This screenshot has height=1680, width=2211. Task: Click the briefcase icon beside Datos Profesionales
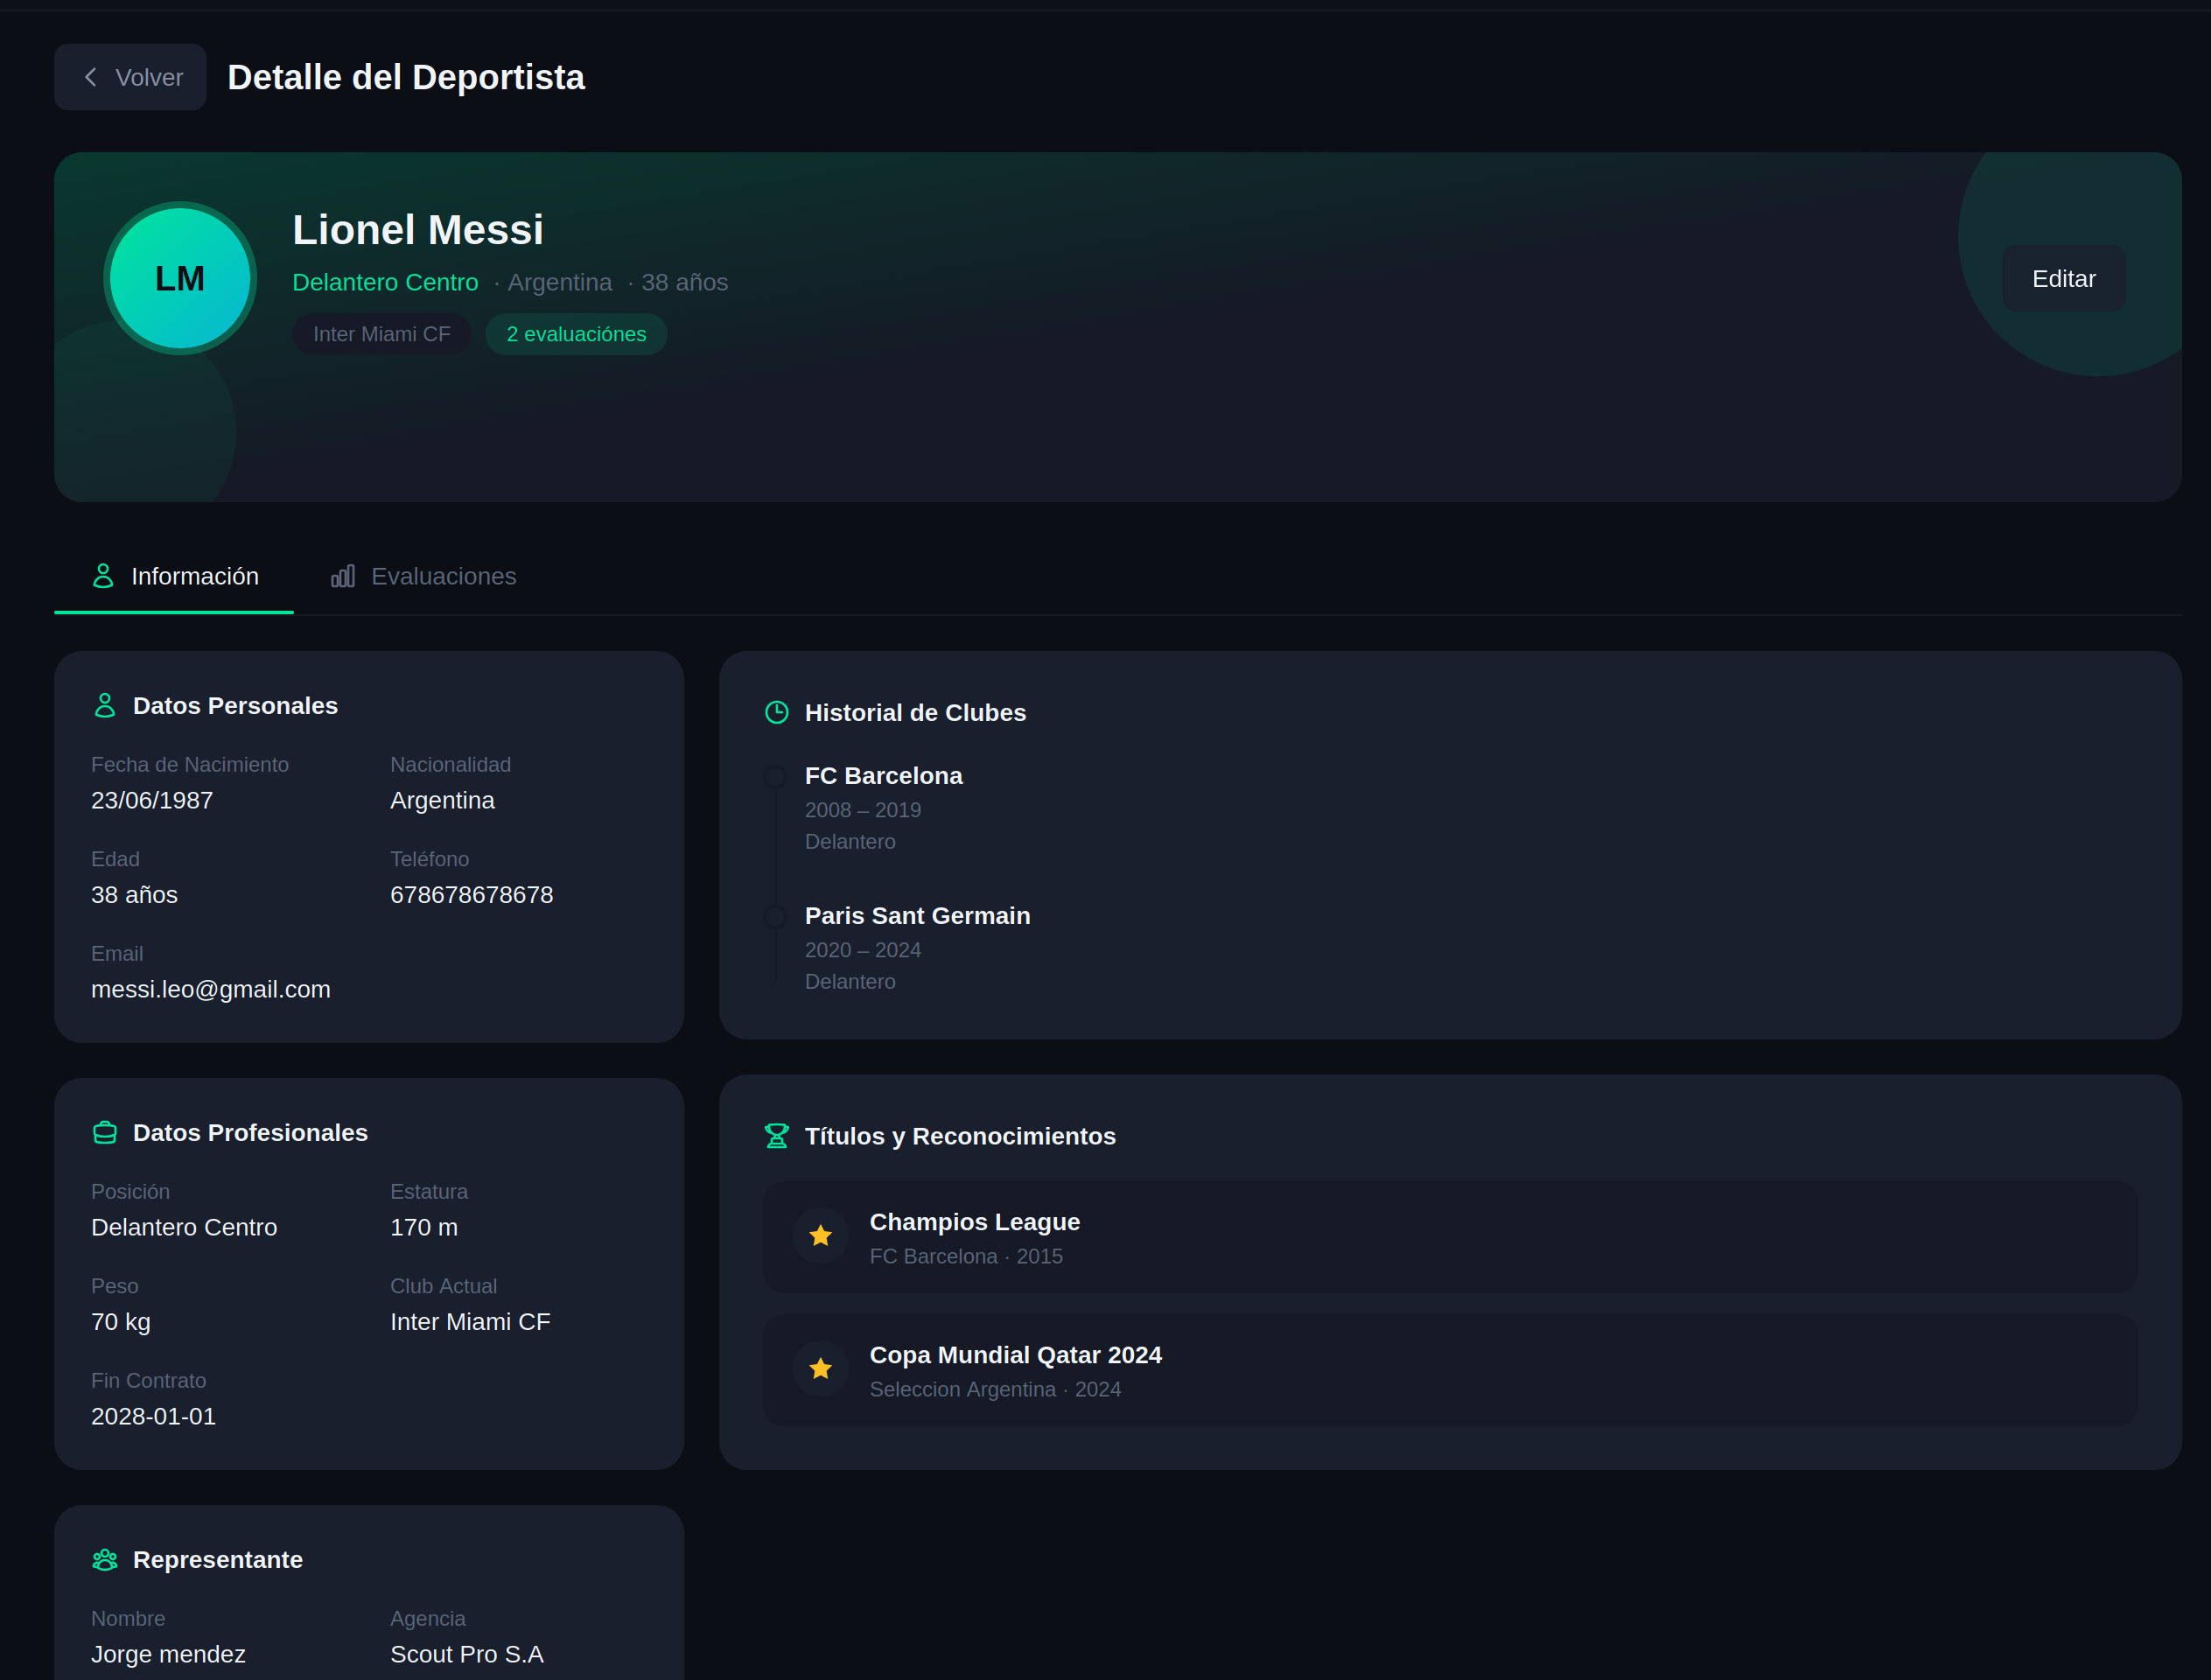pyautogui.click(x=105, y=1133)
